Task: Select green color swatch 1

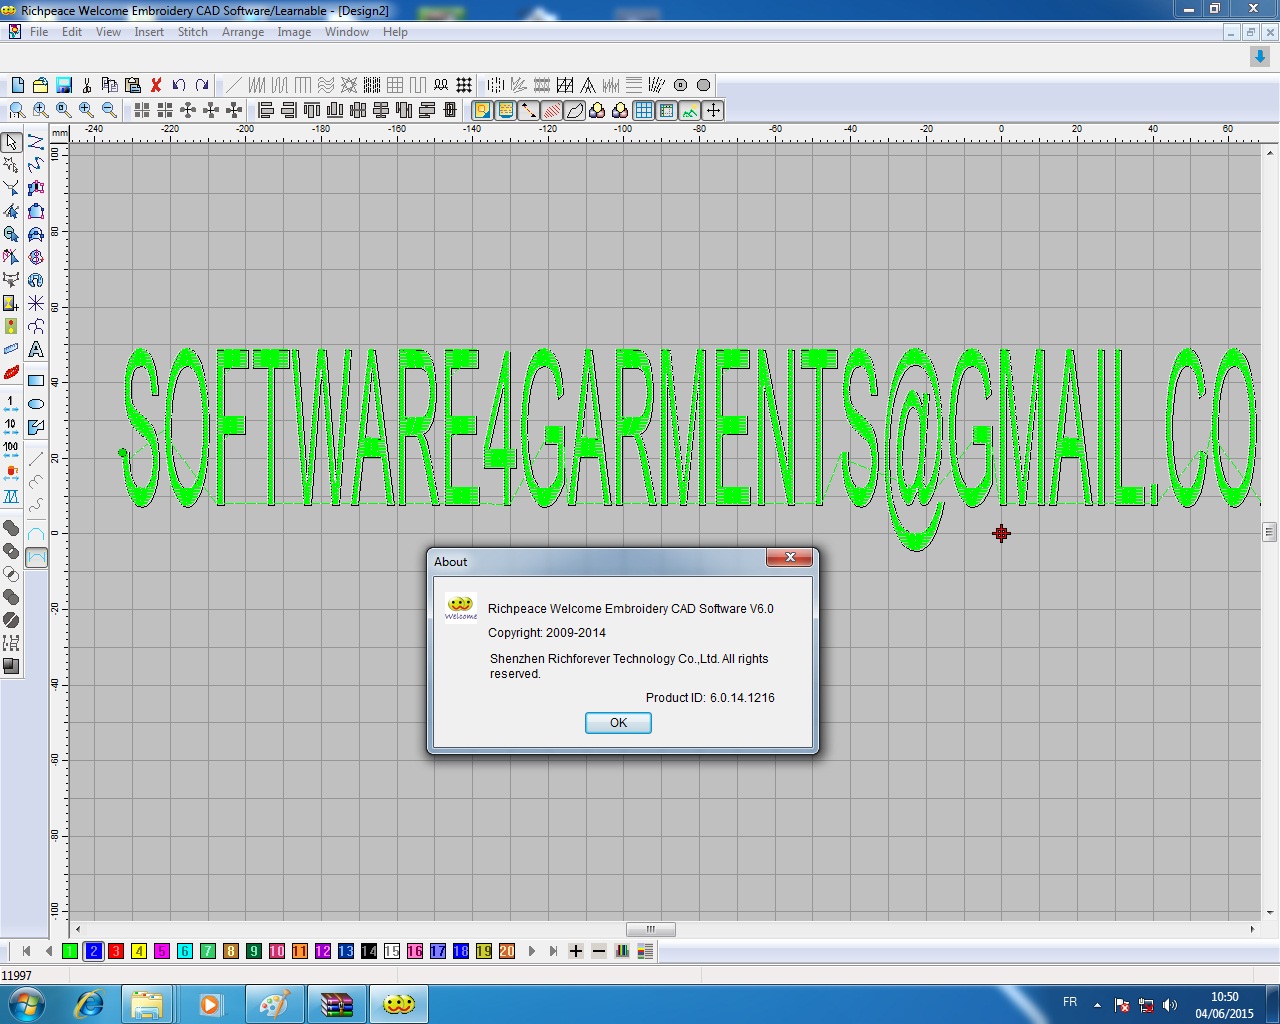Action: 70,951
